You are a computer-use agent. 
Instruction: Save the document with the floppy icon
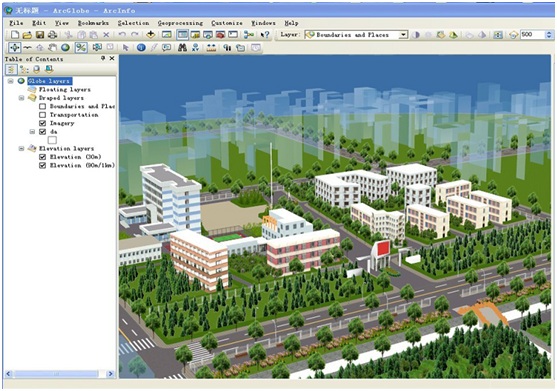coord(40,35)
